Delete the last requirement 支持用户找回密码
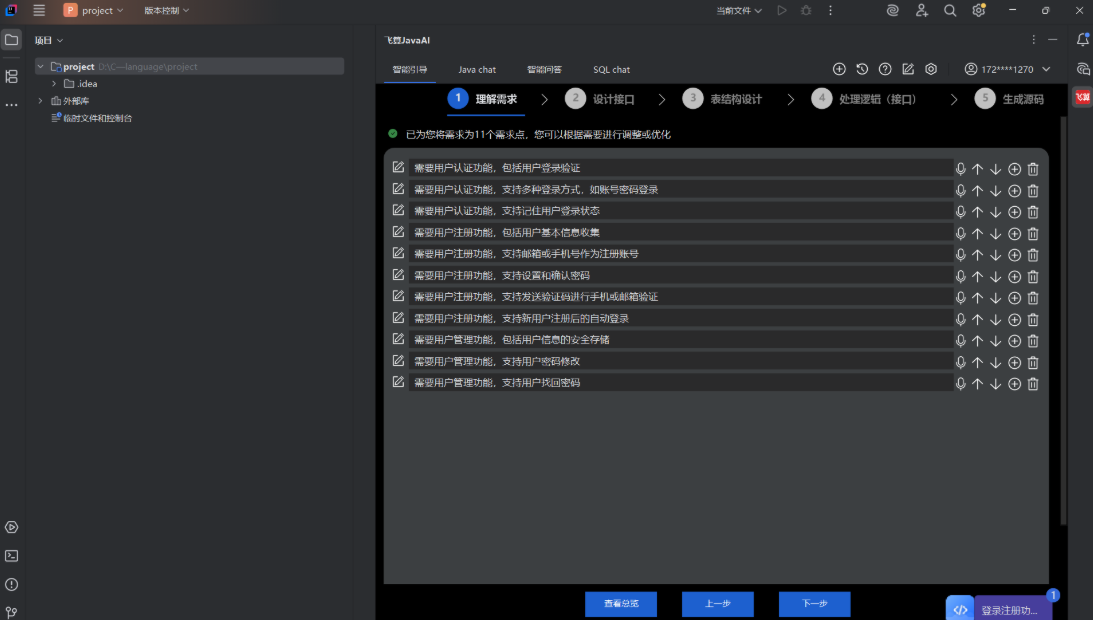Image resolution: width=1093 pixels, height=620 pixels. pos(1033,384)
